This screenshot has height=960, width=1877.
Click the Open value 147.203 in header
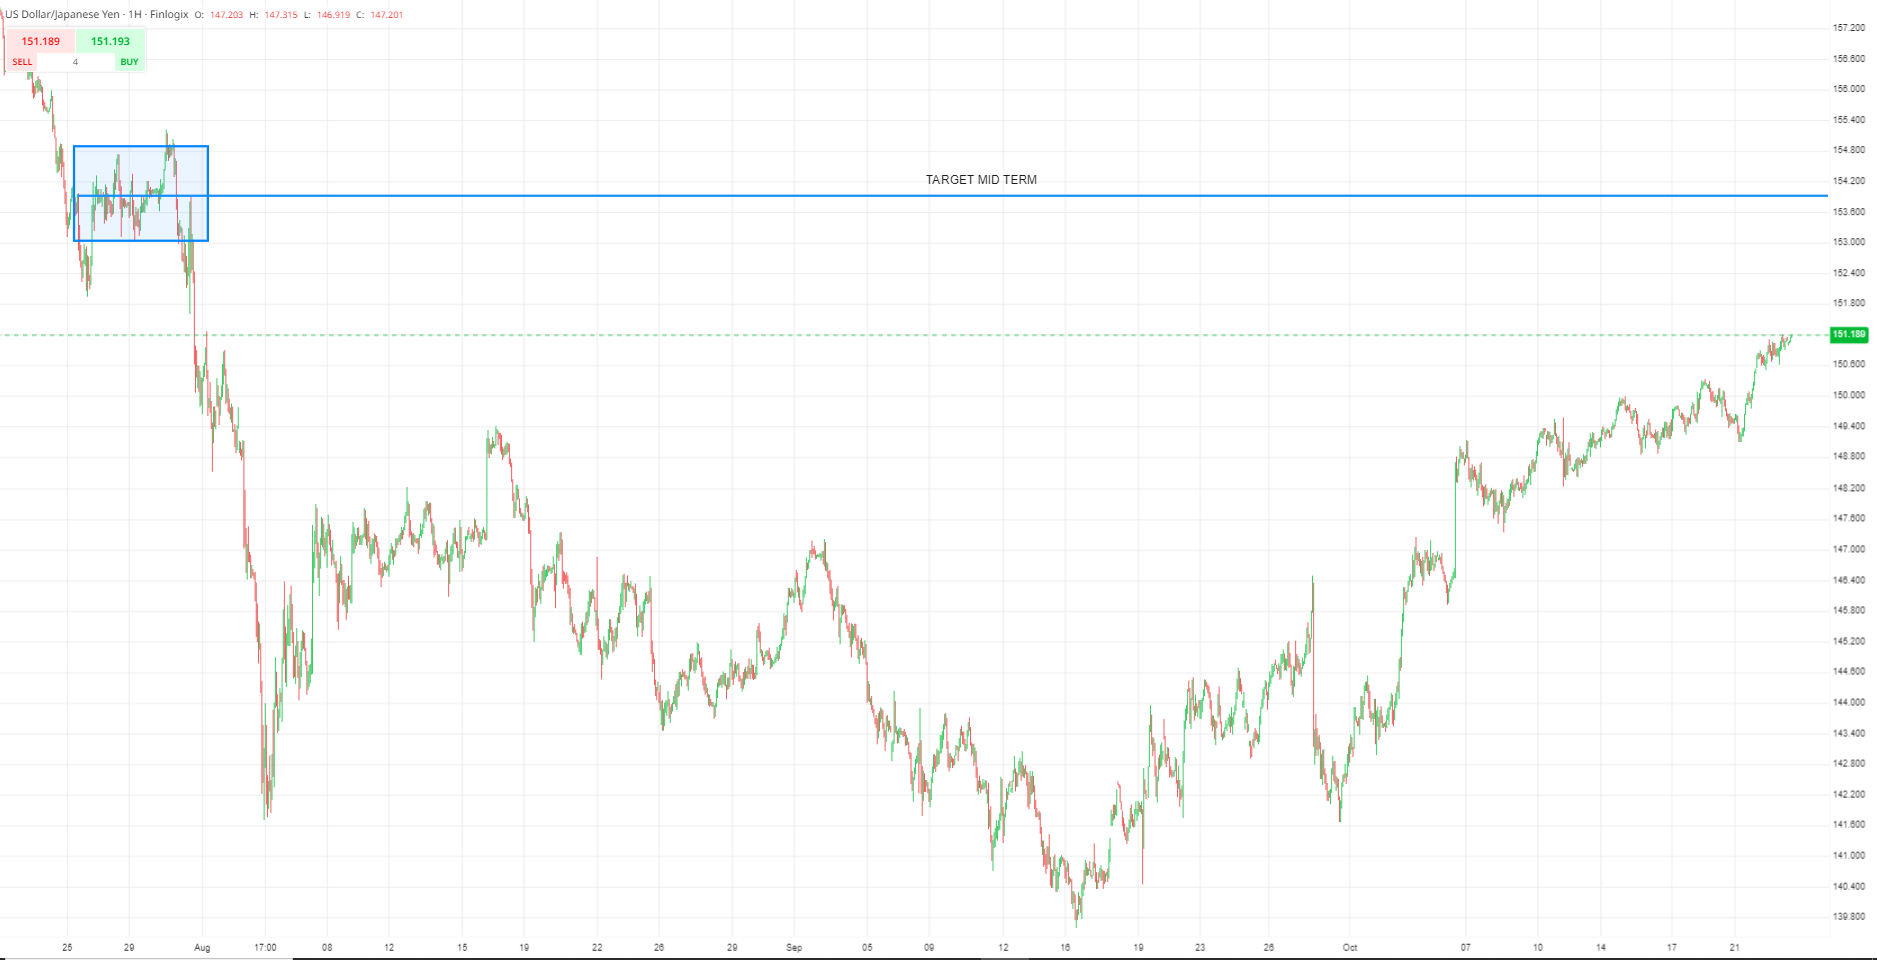point(226,15)
